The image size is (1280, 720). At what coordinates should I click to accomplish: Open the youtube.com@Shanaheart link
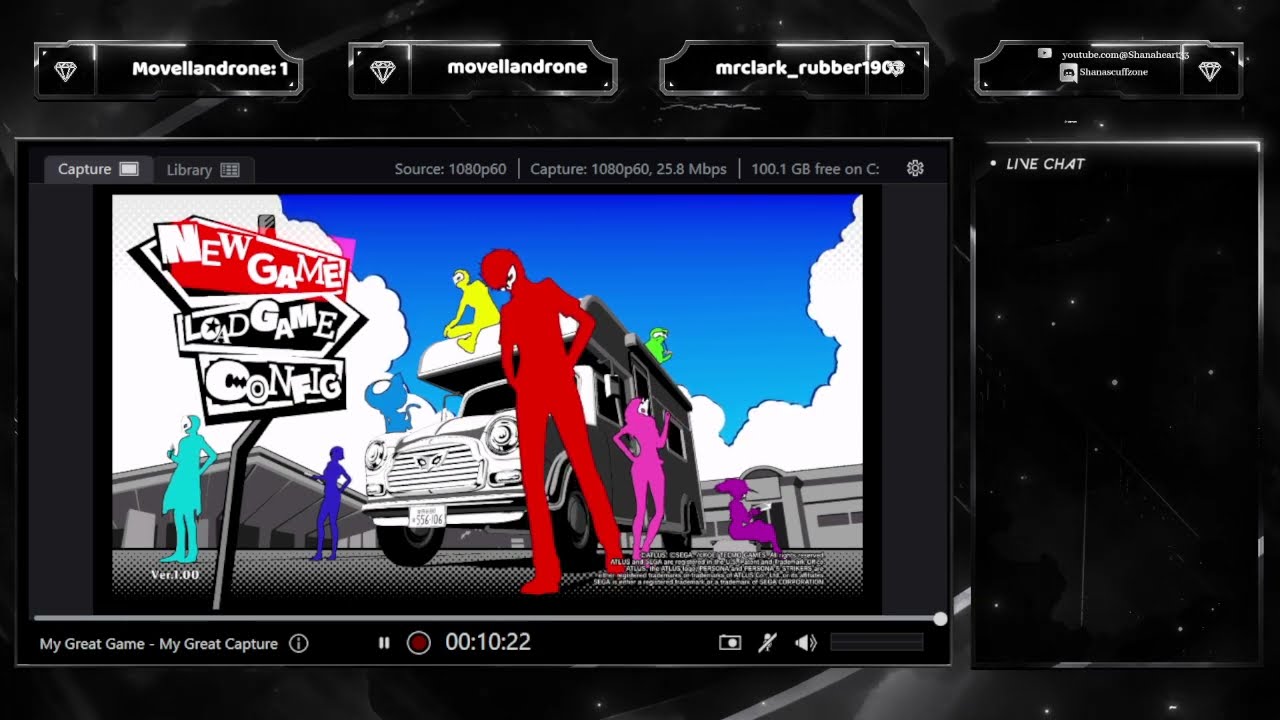(1125, 54)
